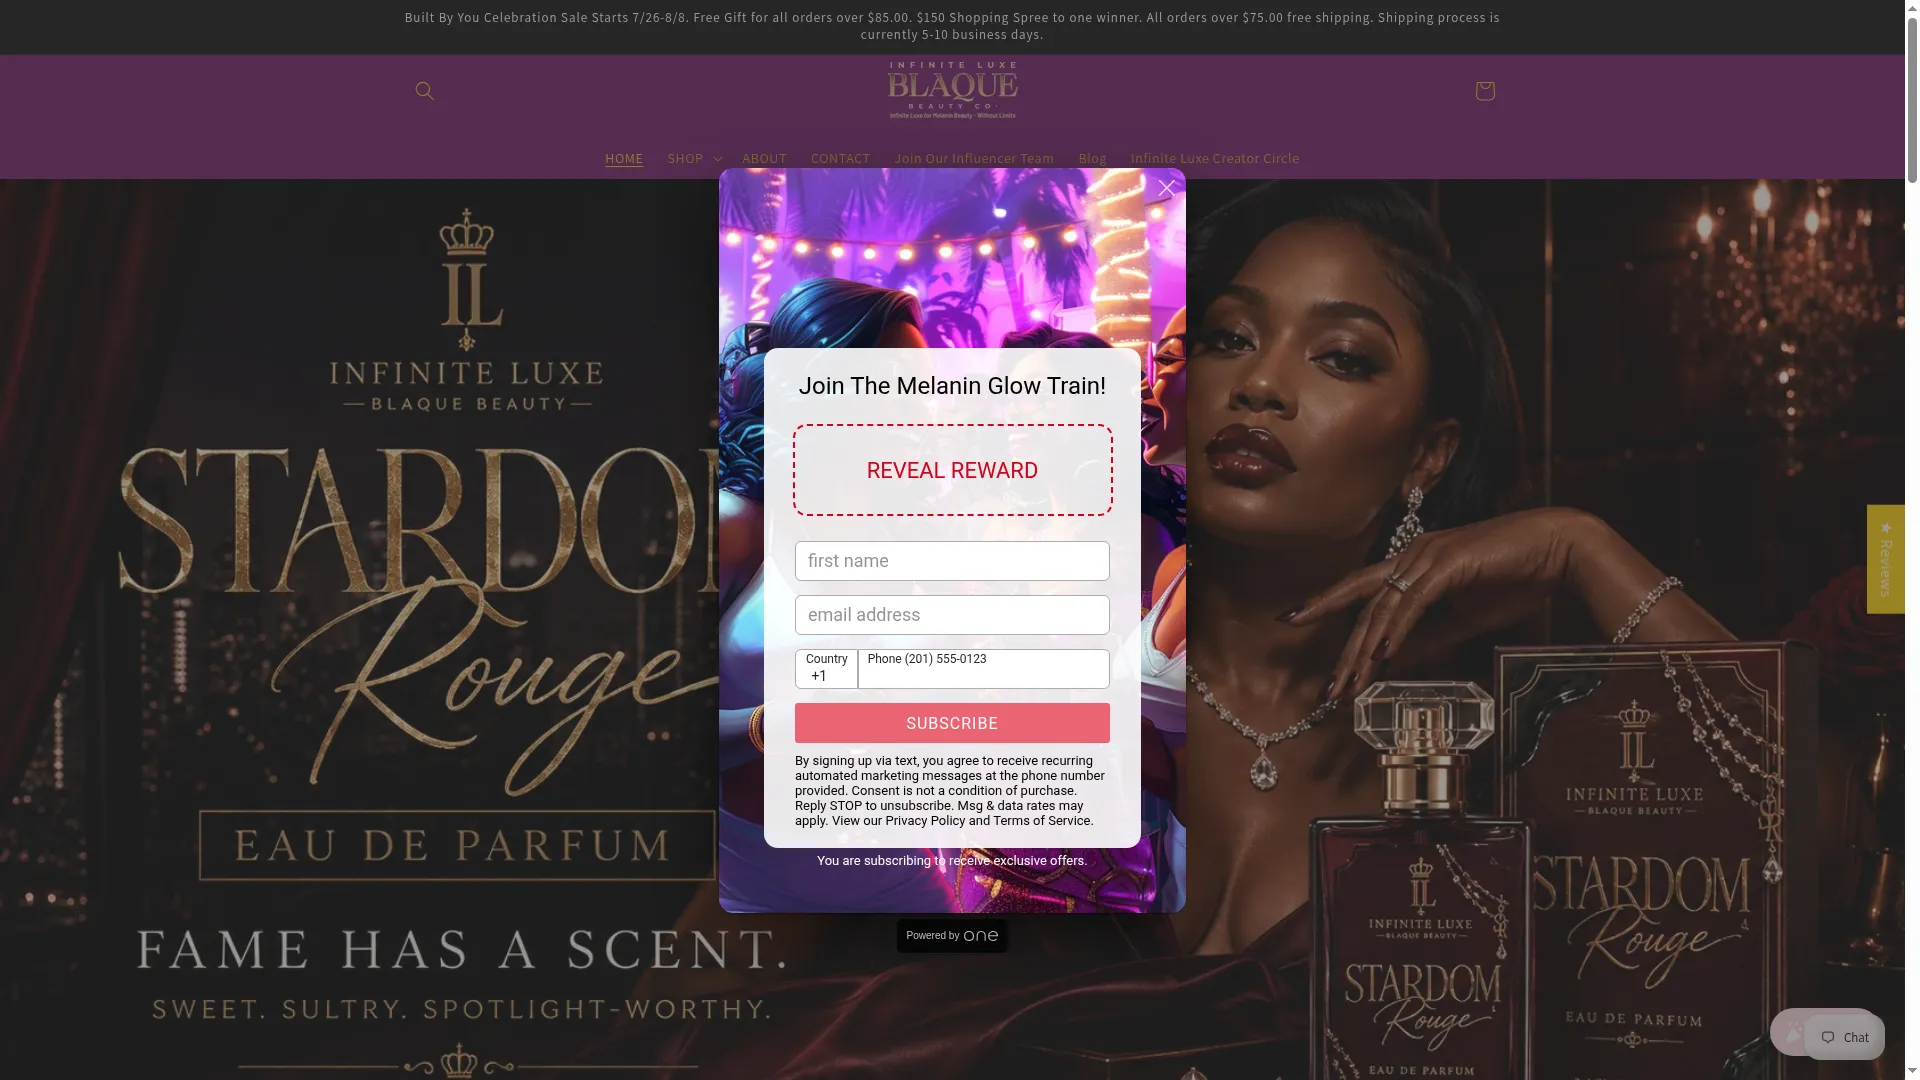
Task: Open the shopping cart icon
Action: tap(1484, 91)
